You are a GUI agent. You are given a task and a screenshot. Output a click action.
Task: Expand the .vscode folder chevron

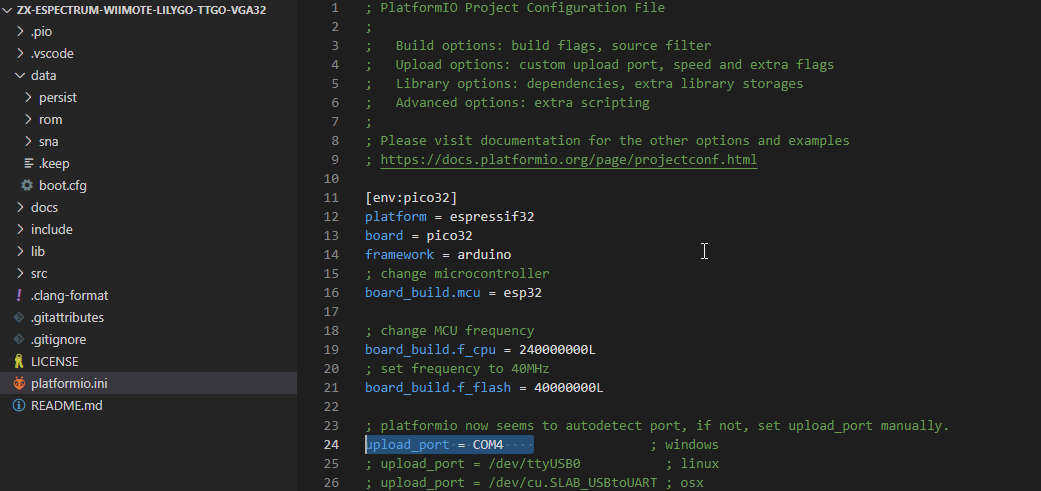(x=20, y=54)
